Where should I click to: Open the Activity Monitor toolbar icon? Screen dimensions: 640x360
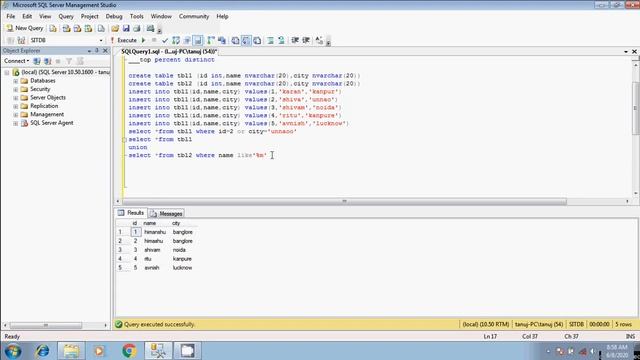pos(150,28)
